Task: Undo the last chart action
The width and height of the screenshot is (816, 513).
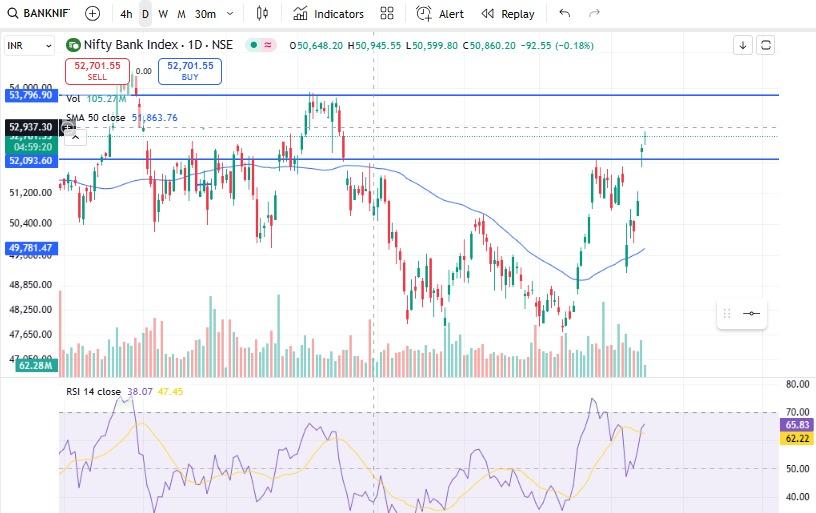Action: point(565,14)
